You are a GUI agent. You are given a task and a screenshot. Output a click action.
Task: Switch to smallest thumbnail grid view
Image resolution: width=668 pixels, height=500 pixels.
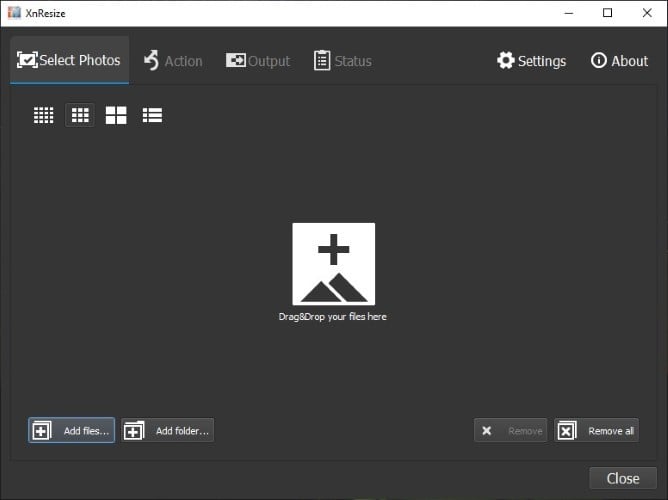click(43, 115)
